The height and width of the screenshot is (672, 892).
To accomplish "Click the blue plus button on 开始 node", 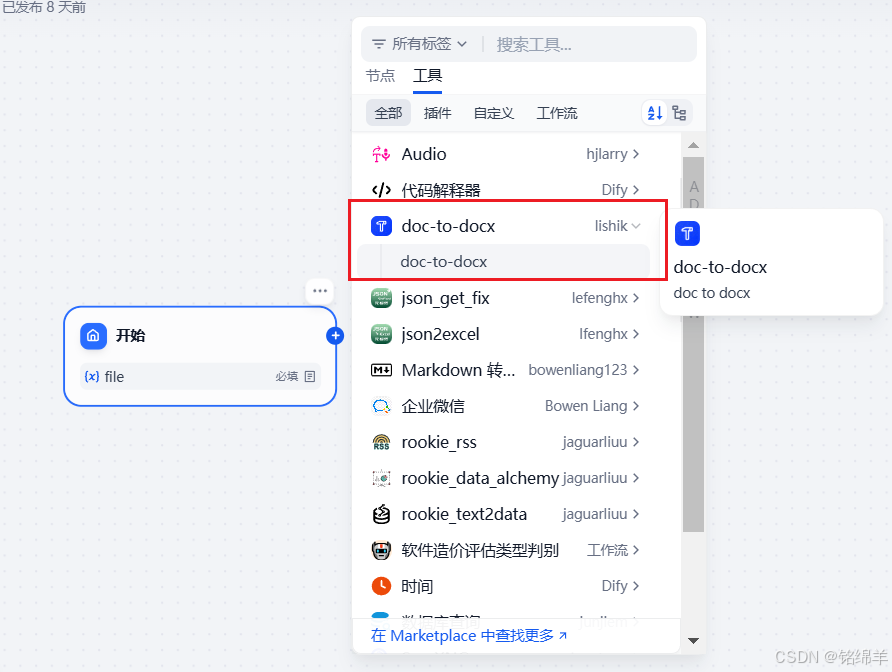I will tap(335, 335).
